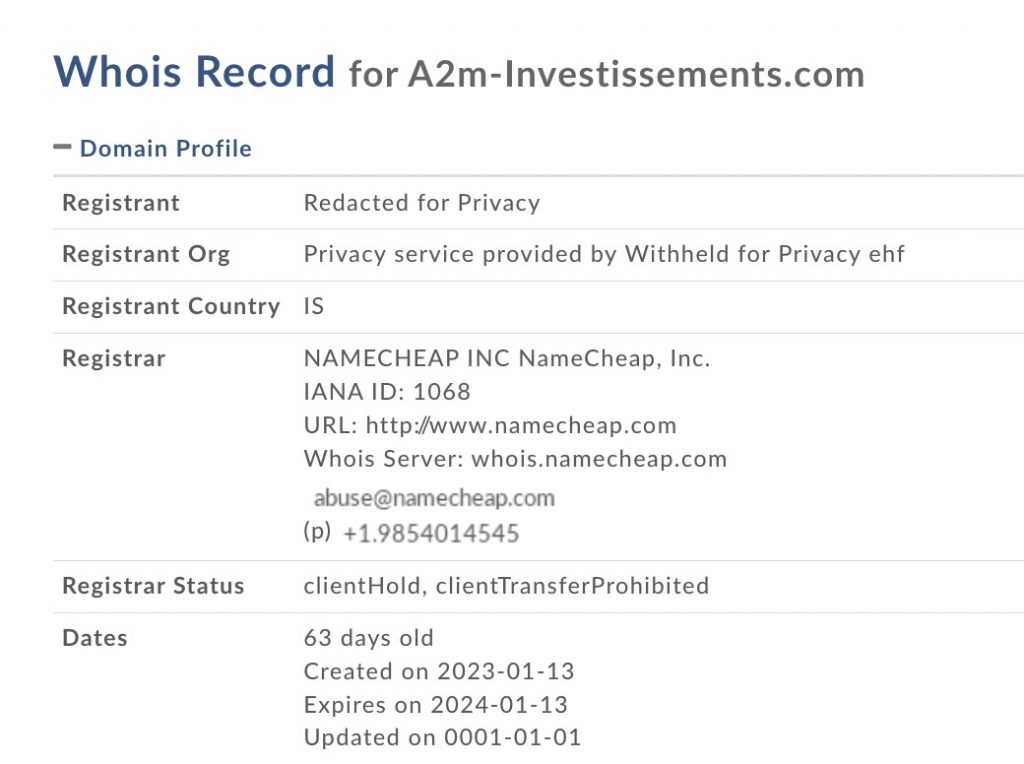Click the 63 days old text
This screenshot has width=1024, height=764.
pos(369,638)
